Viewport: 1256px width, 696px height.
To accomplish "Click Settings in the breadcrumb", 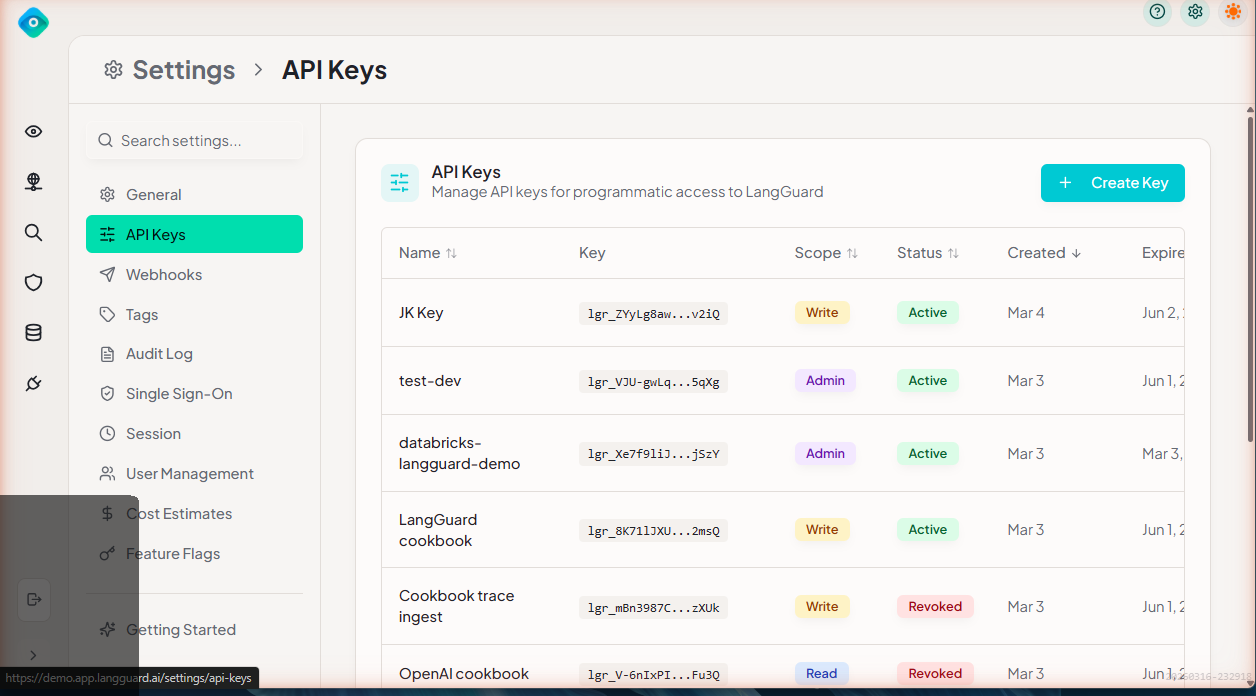I will 183,70.
